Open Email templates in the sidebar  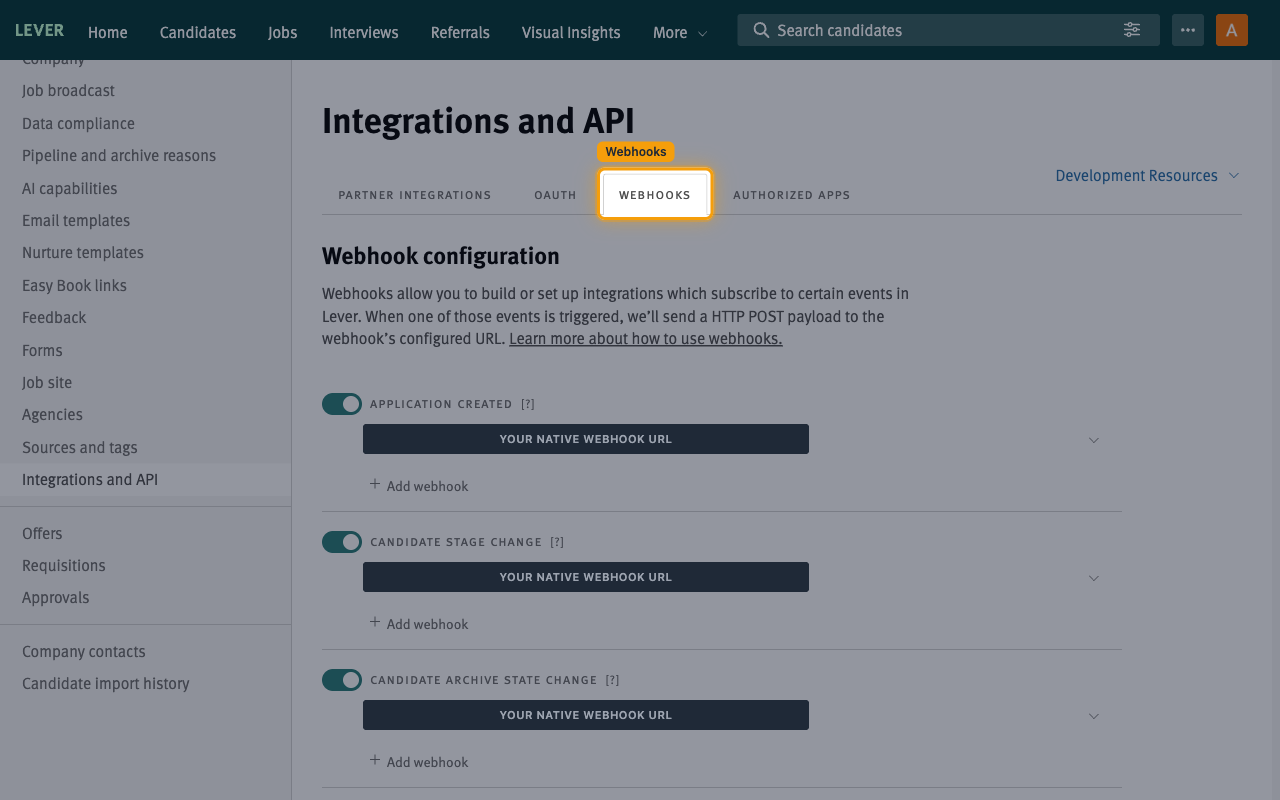[x=76, y=220]
